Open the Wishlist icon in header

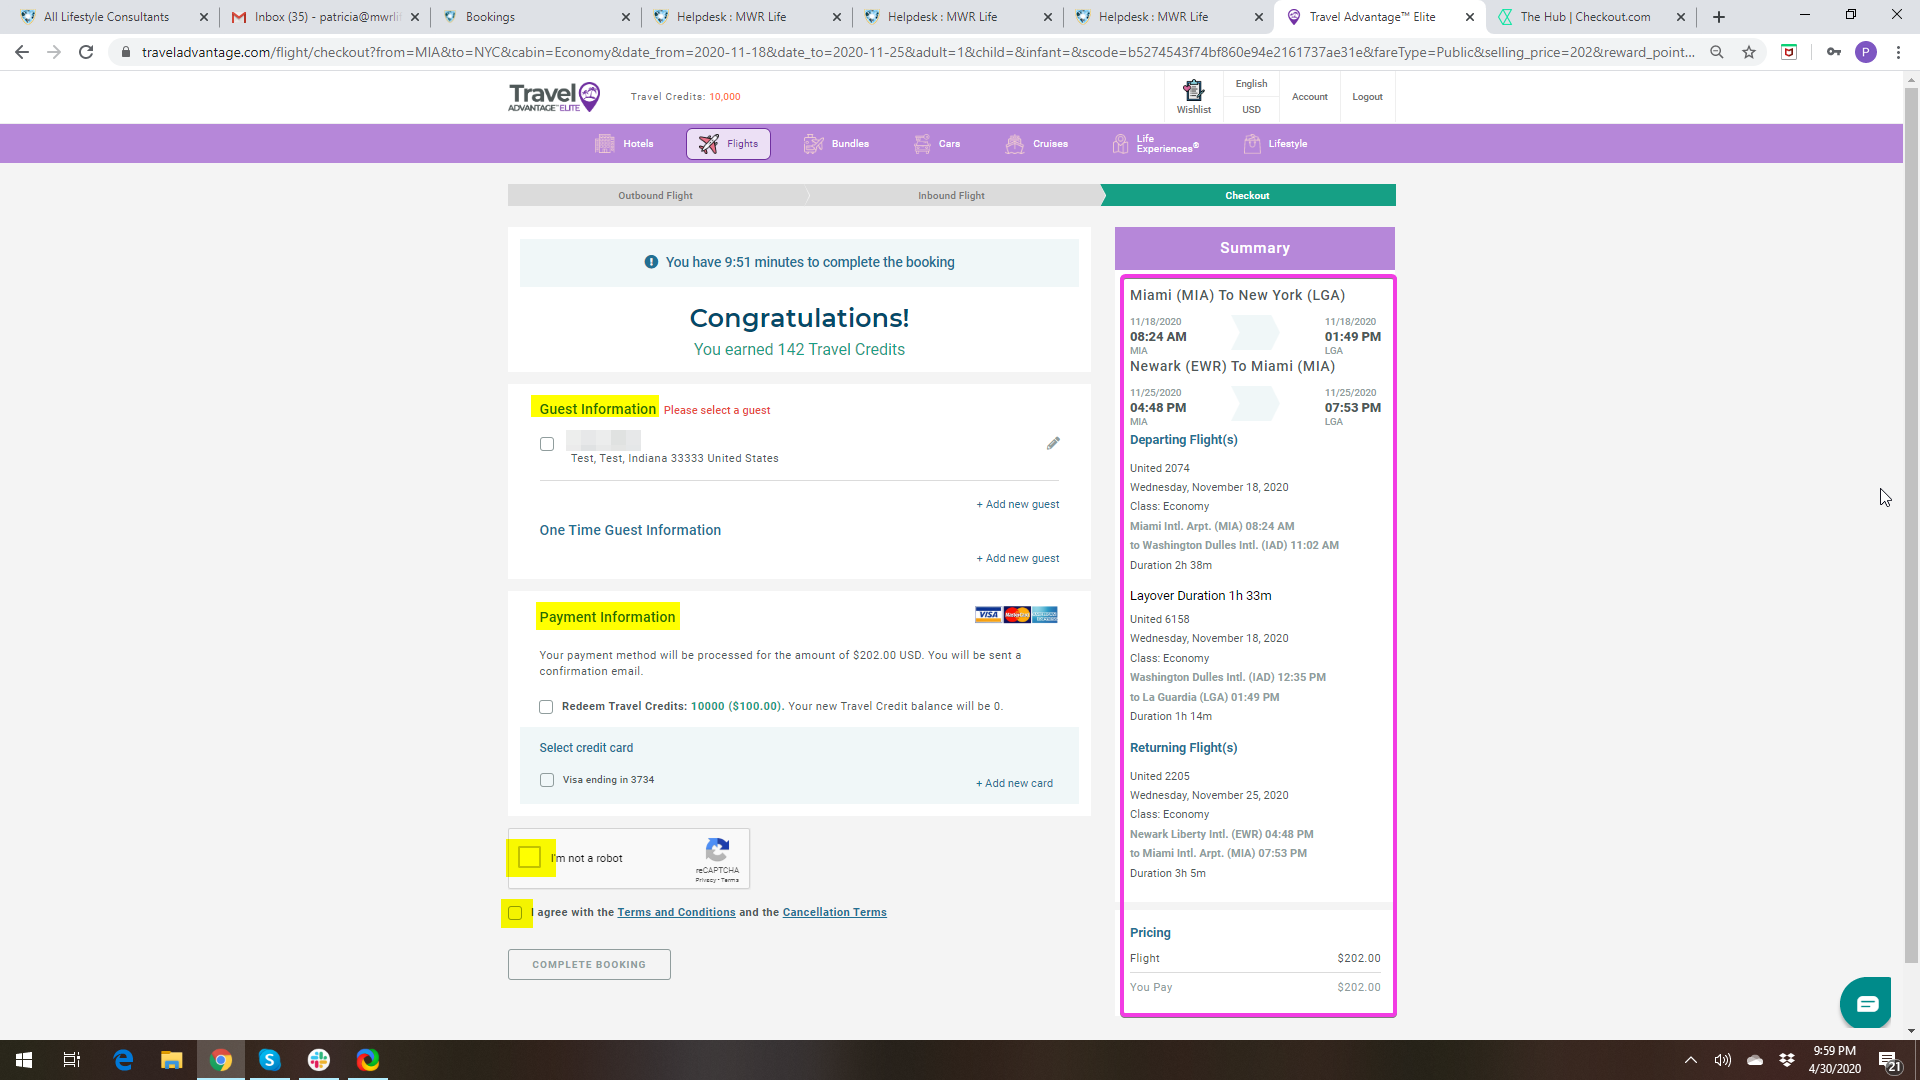pos(1193,91)
